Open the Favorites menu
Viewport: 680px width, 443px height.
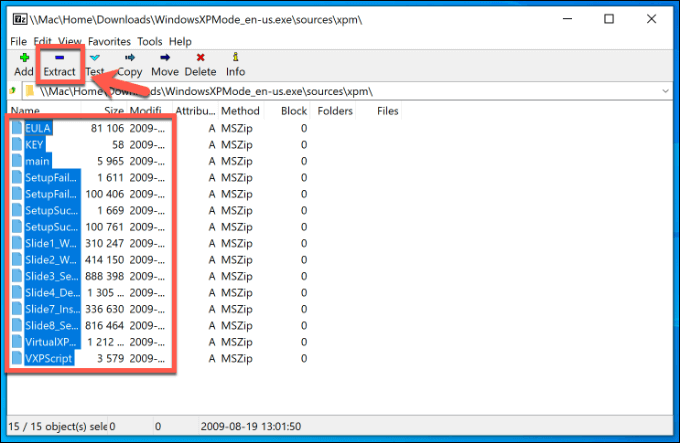pyautogui.click(x=109, y=42)
